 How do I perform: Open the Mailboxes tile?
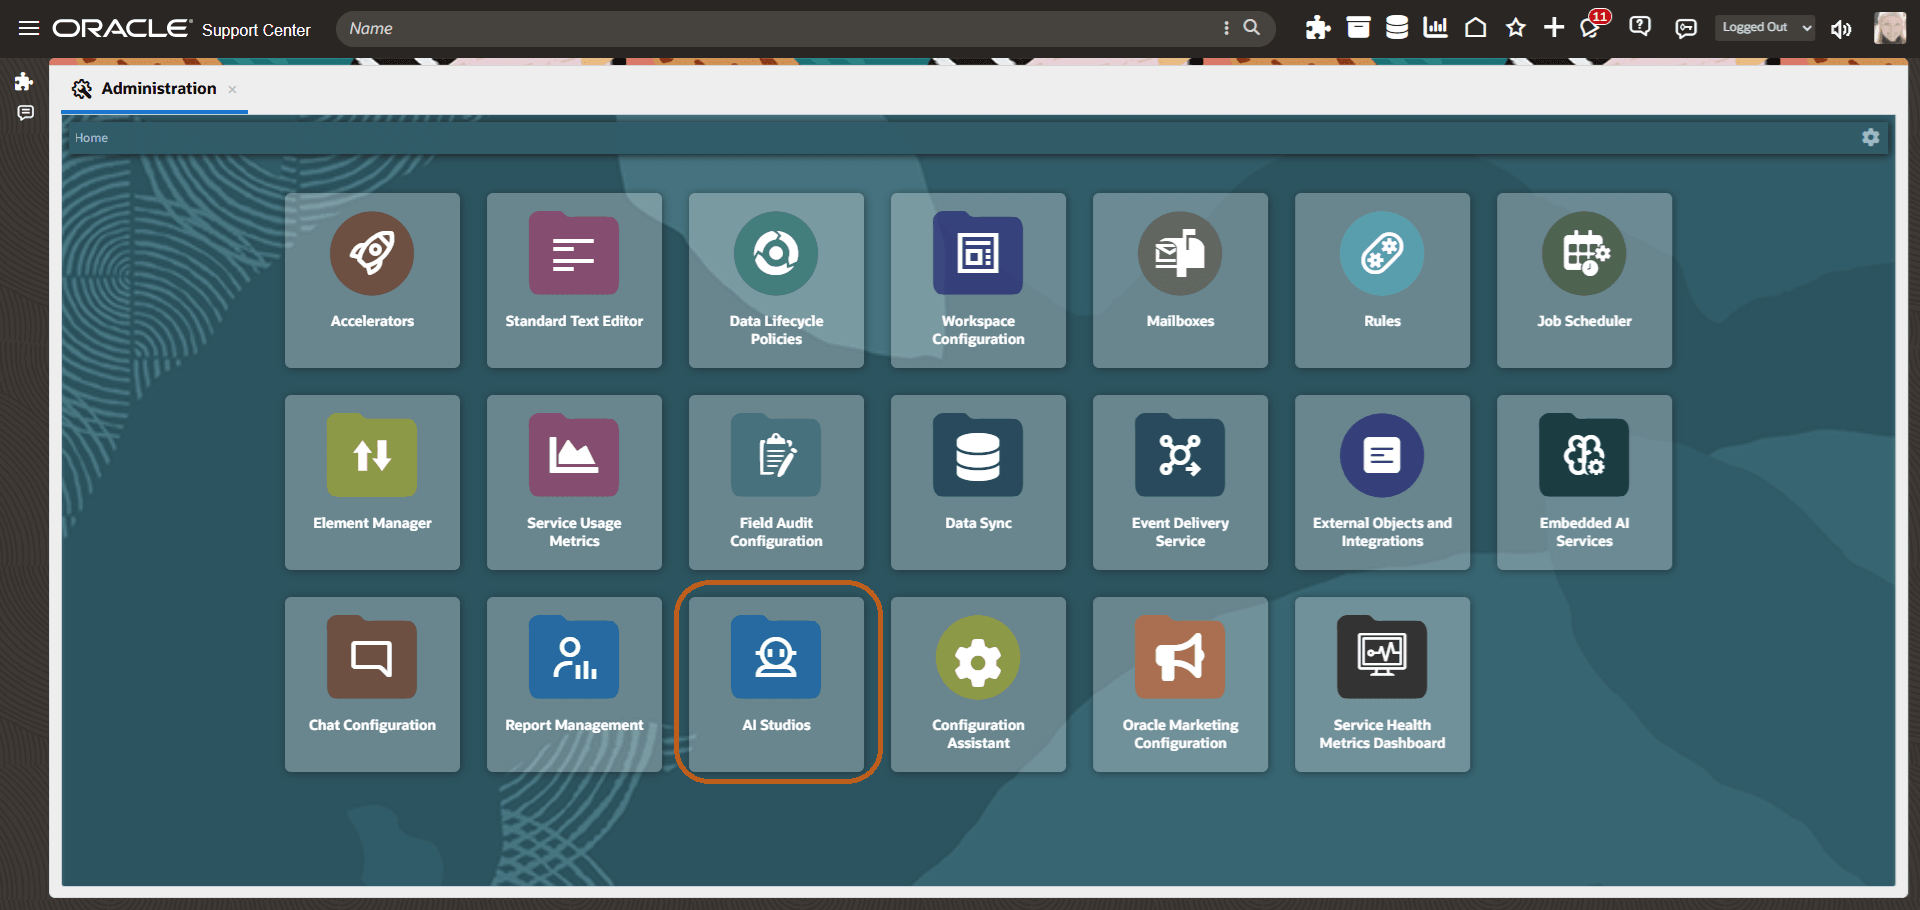[x=1180, y=280]
